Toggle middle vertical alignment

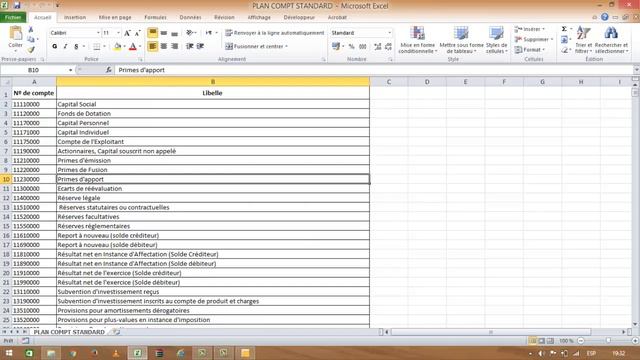tap(164, 33)
